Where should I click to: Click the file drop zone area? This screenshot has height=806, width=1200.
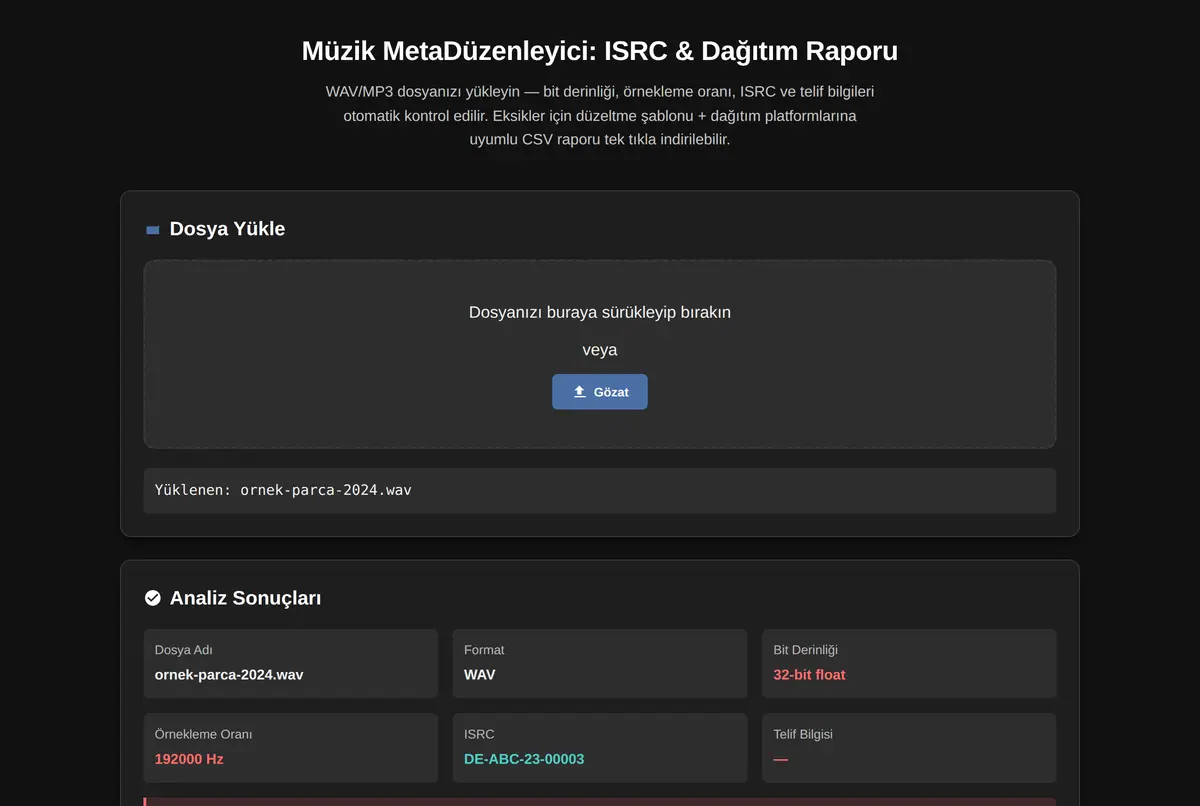click(x=600, y=354)
